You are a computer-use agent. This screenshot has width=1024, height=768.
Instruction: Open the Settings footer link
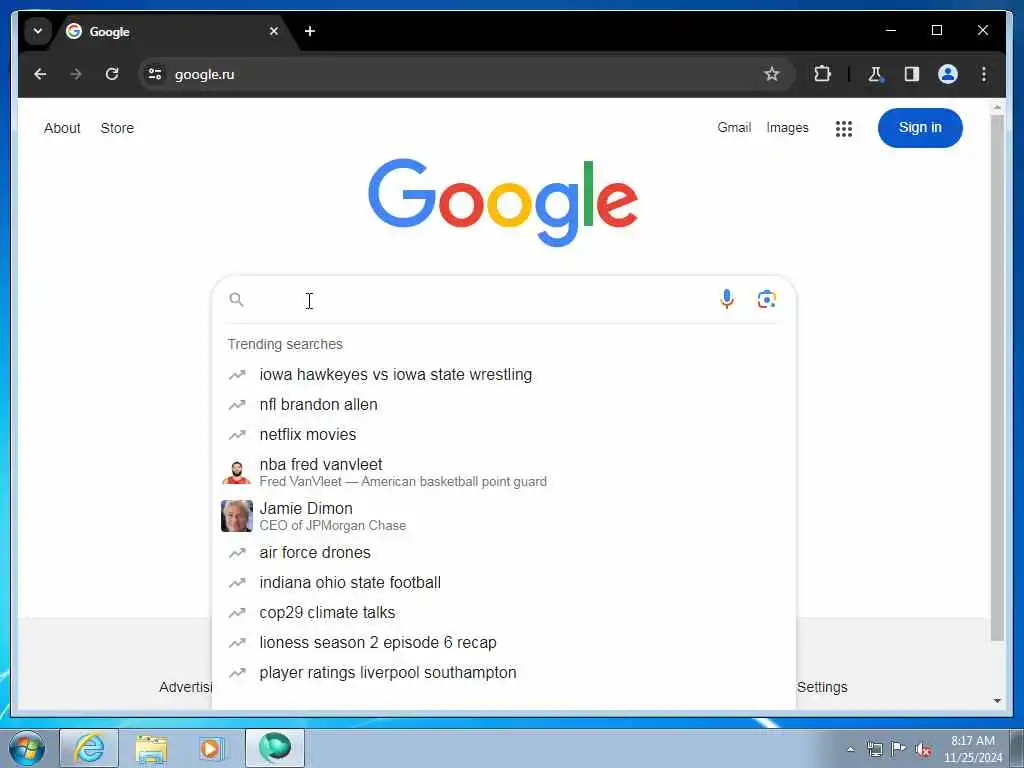pos(822,687)
